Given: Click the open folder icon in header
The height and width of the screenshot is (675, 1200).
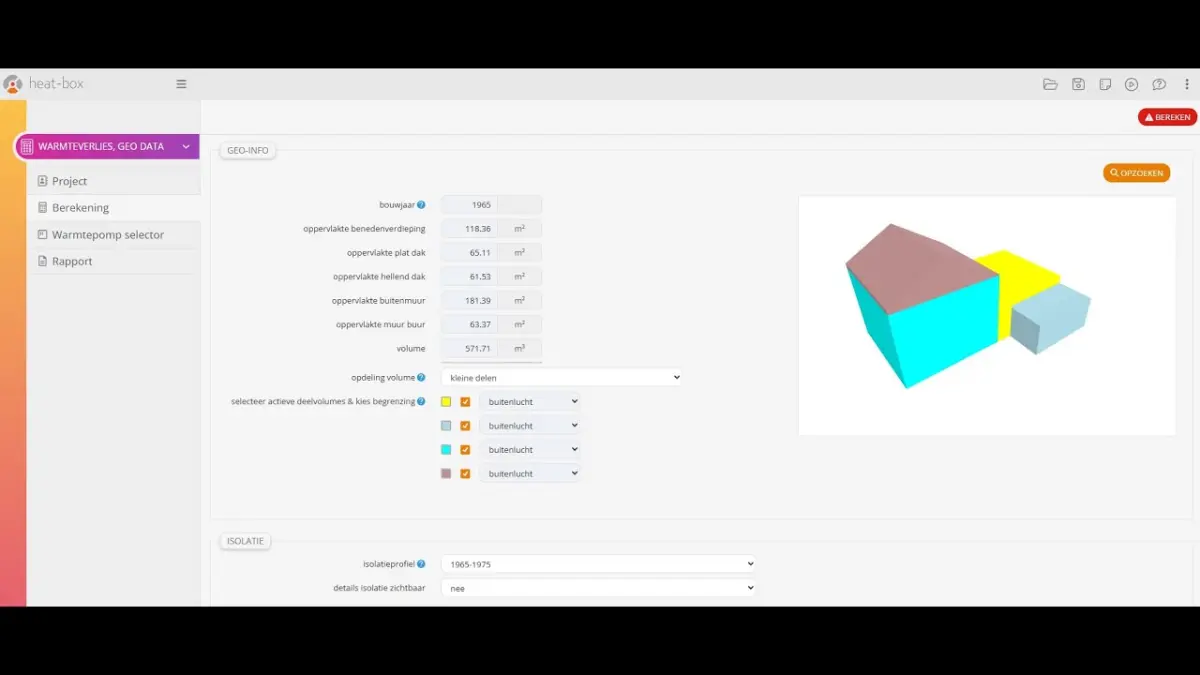Looking at the screenshot, I should pos(1050,85).
